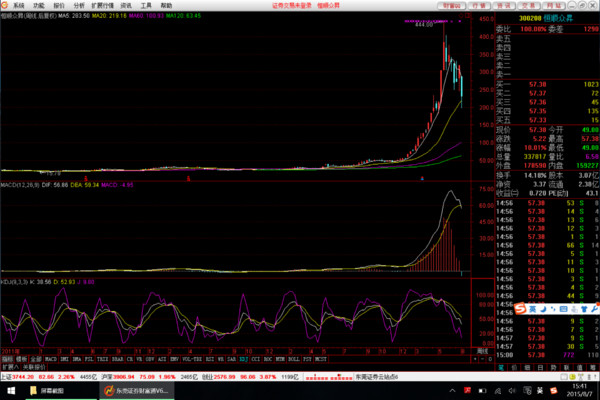Image resolution: width=600 pixels, height=400 pixels.
Task: Switch to the TRIX indicator
Action: [x=102, y=359]
